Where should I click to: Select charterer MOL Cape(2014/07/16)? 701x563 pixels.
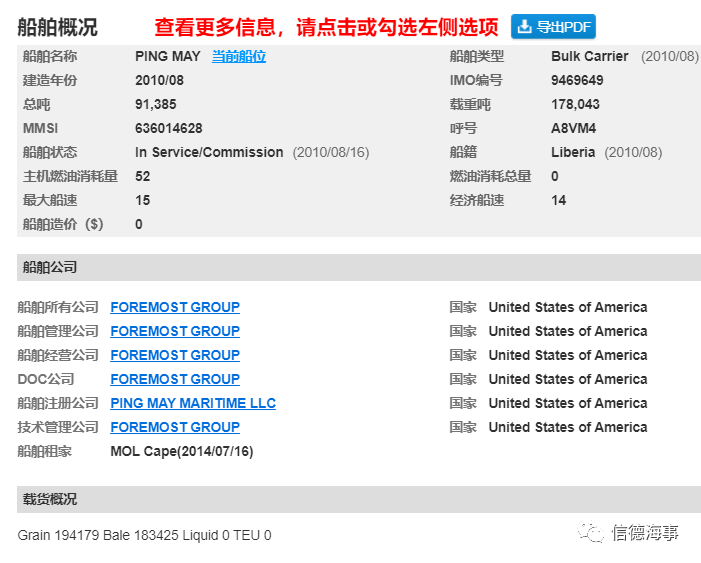click(182, 451)
